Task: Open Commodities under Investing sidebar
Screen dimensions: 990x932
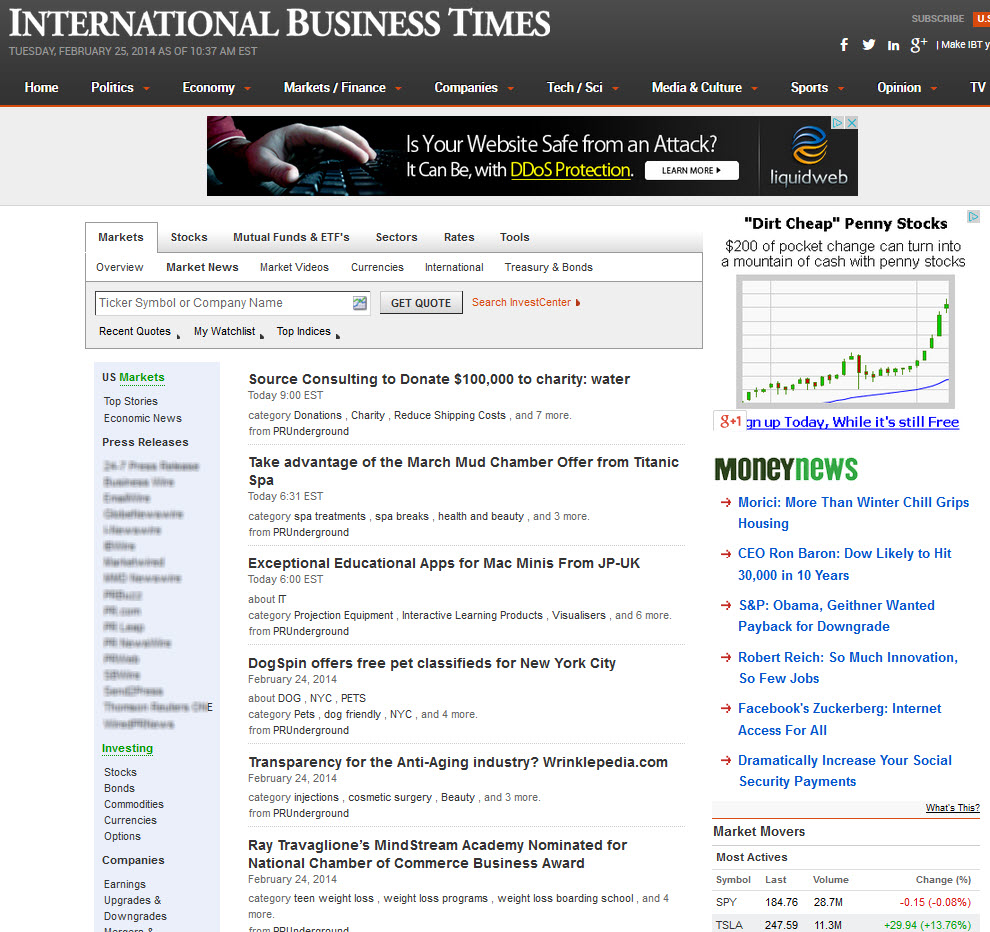Action: pyautogui.click(x=134, y=804)
